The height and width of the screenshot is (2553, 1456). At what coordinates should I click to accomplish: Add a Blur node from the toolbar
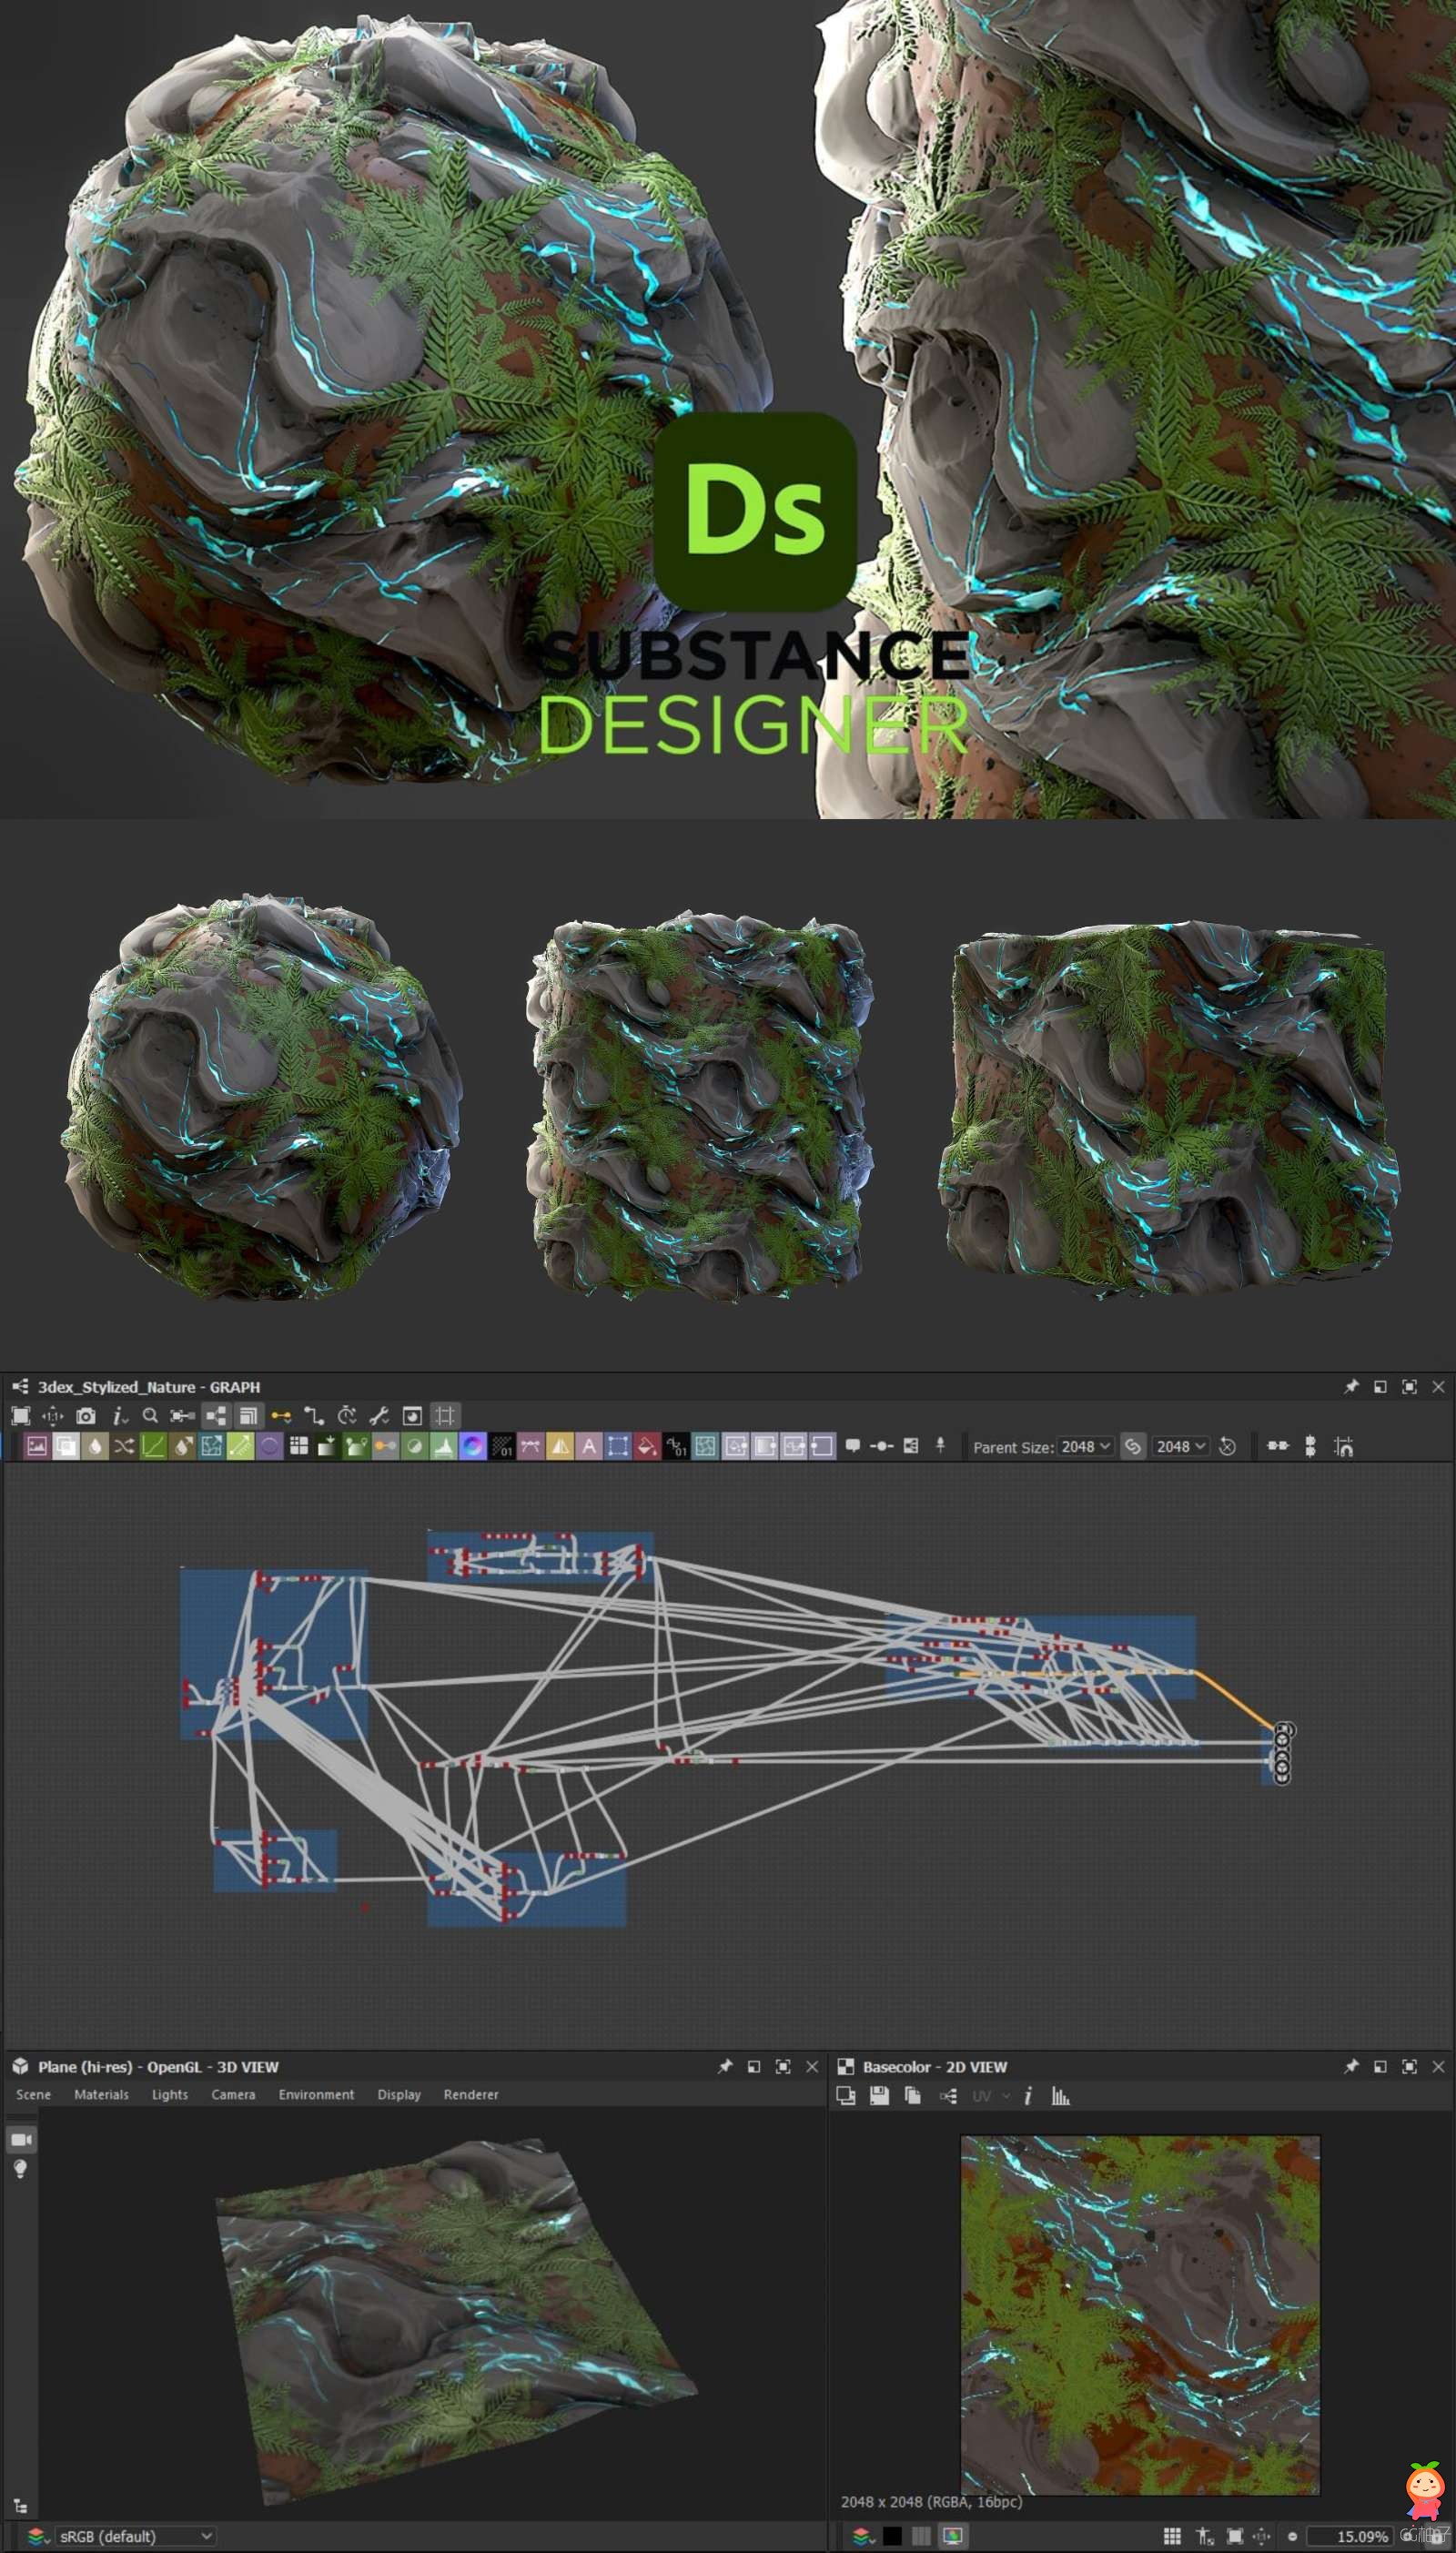tap(95, 1447)
